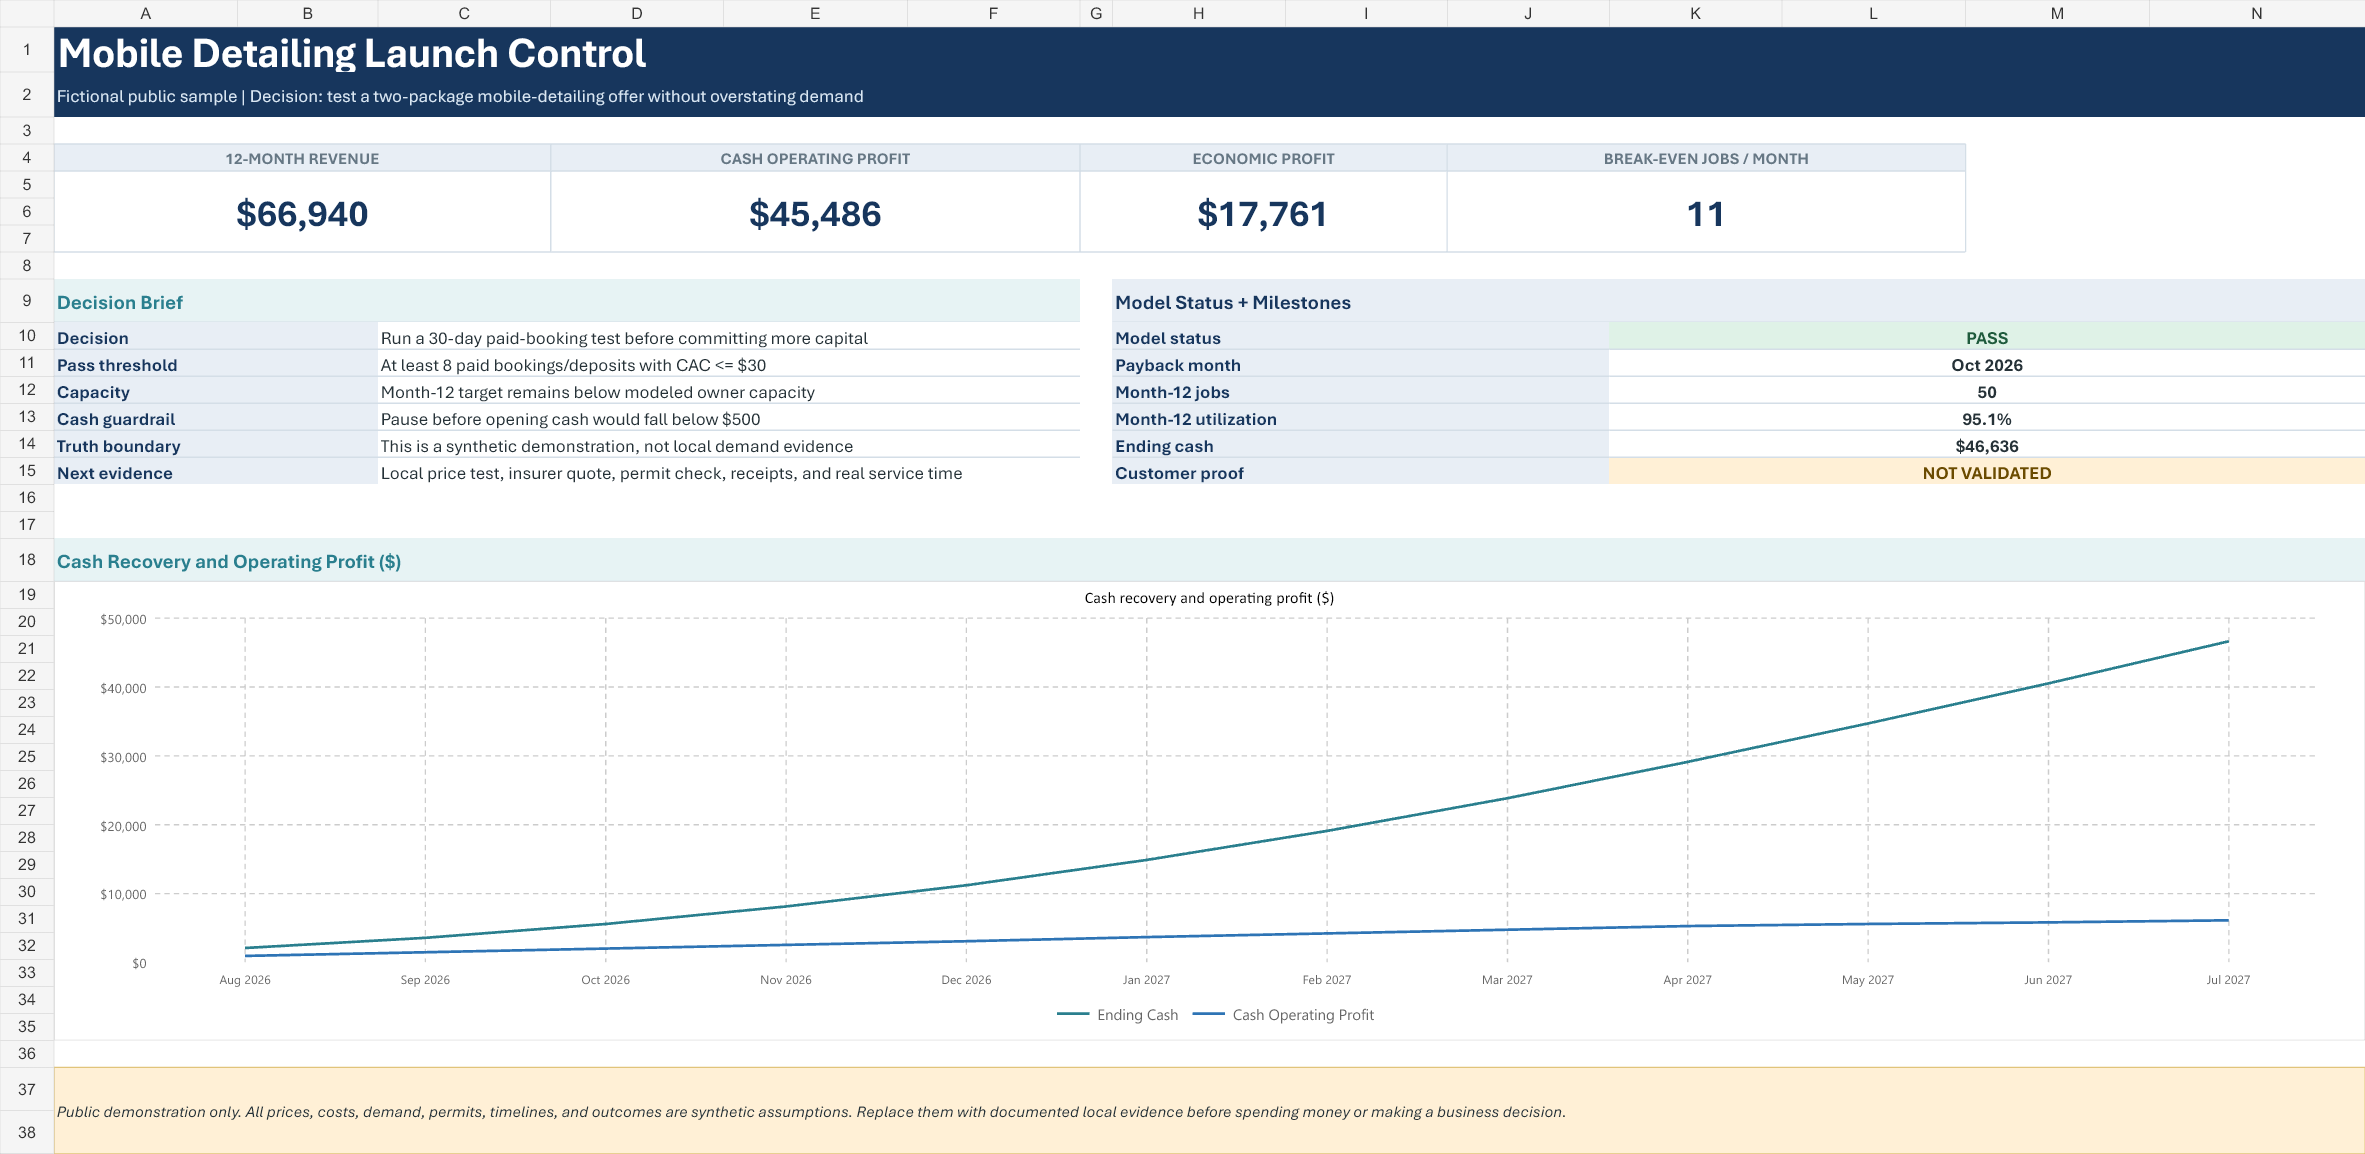Viewport: 2365px width, 1154px height.
Task: Click the 12-MONTH REVENUE label
Action: pos(302,158)
